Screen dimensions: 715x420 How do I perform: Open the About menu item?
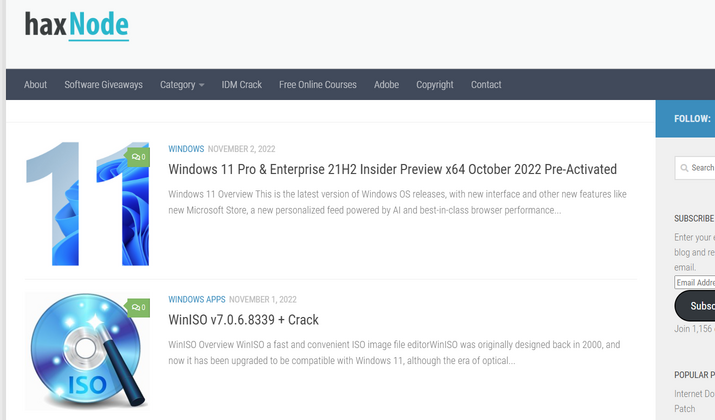pyautogui.click(x=35, y=85)
